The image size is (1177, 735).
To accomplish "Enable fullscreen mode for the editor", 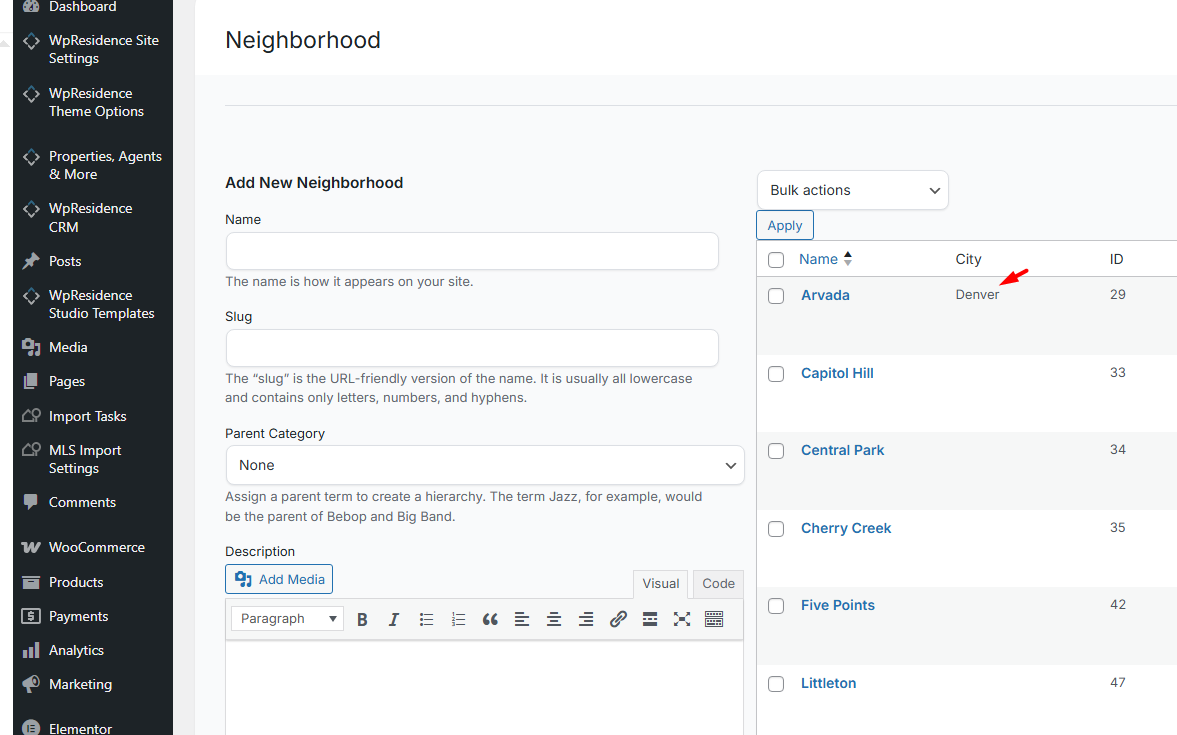I will tap(682, 619).
